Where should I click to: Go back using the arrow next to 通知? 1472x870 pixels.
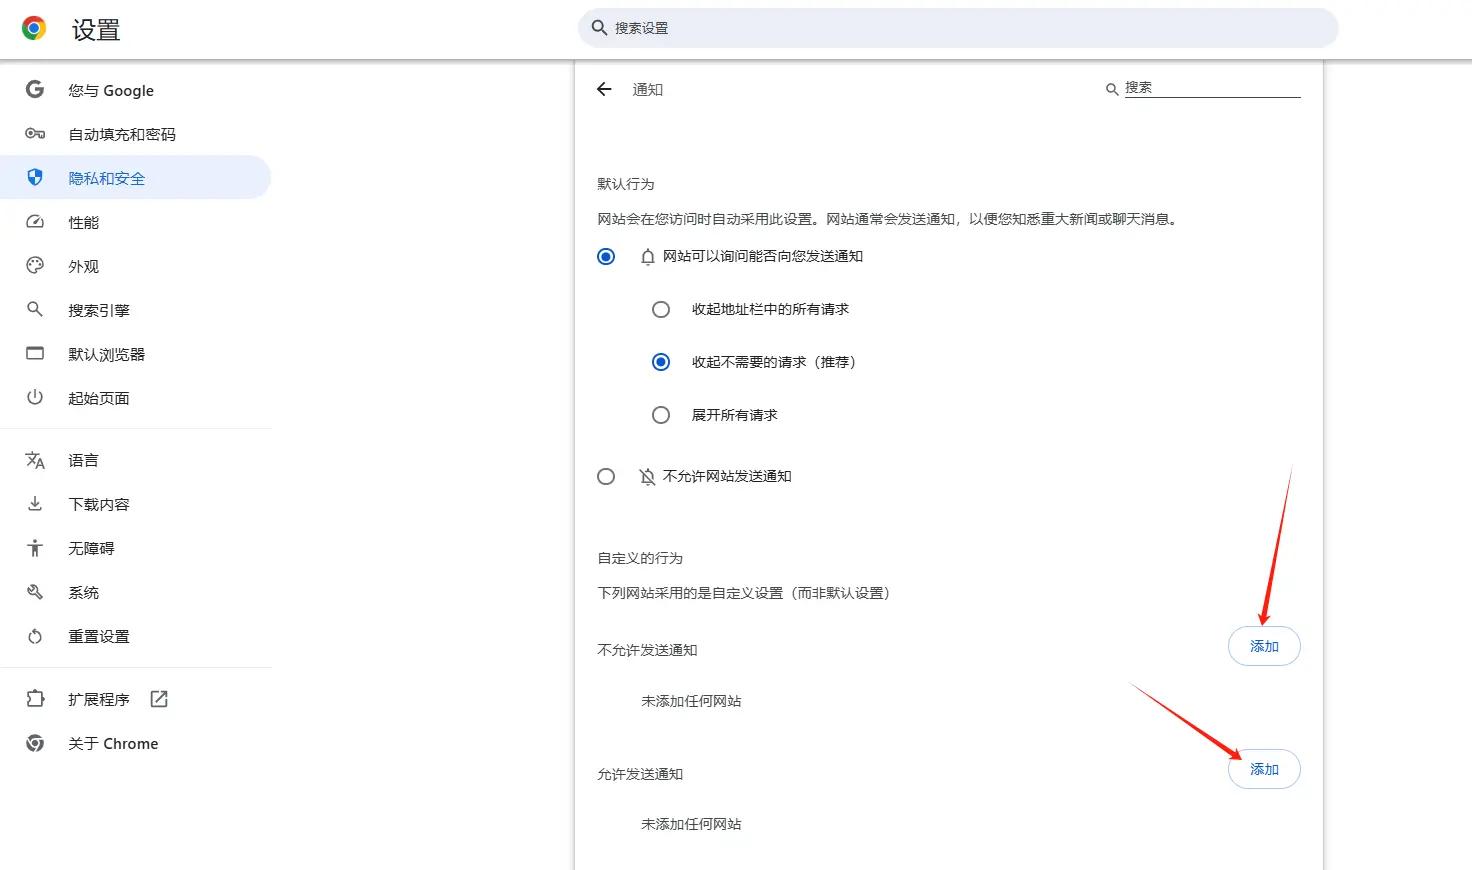point(604,89)
